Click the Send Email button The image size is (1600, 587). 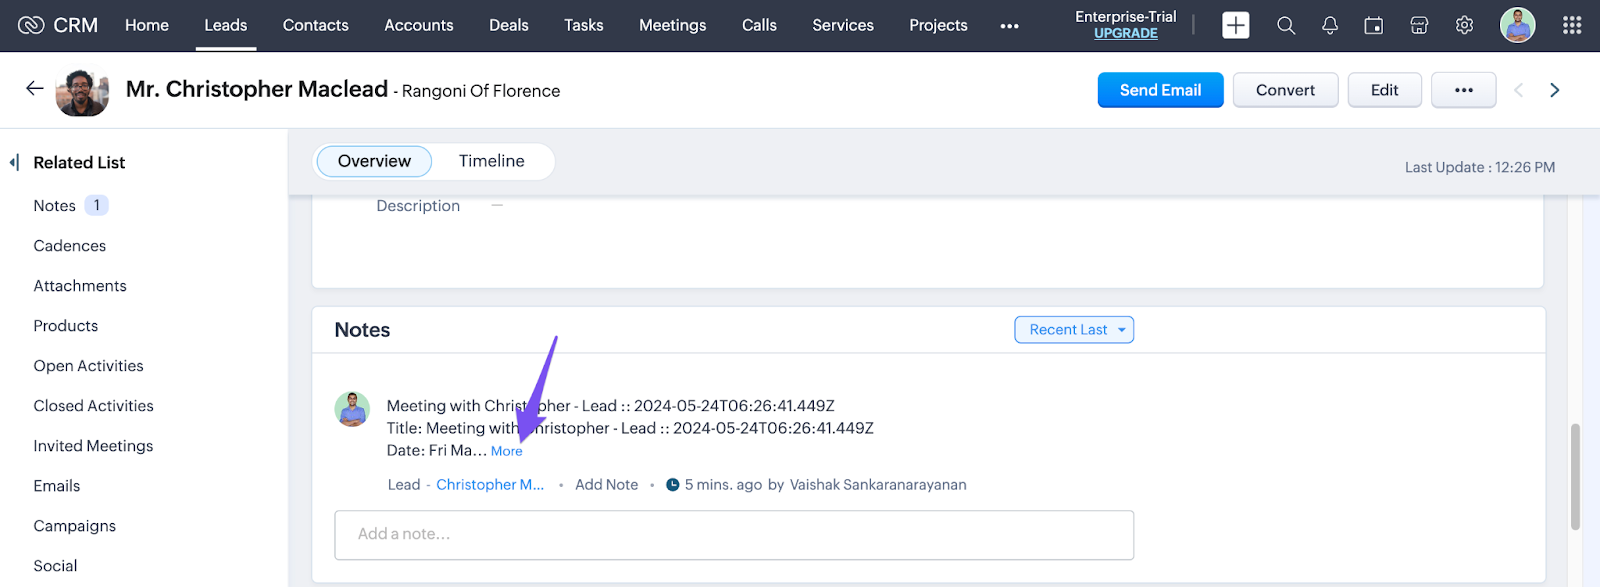1161,90
